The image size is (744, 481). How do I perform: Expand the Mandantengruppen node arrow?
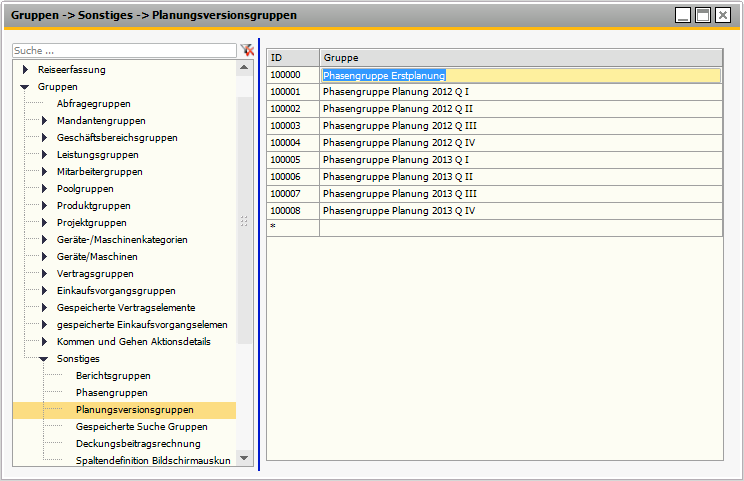(x=44, y=121)
